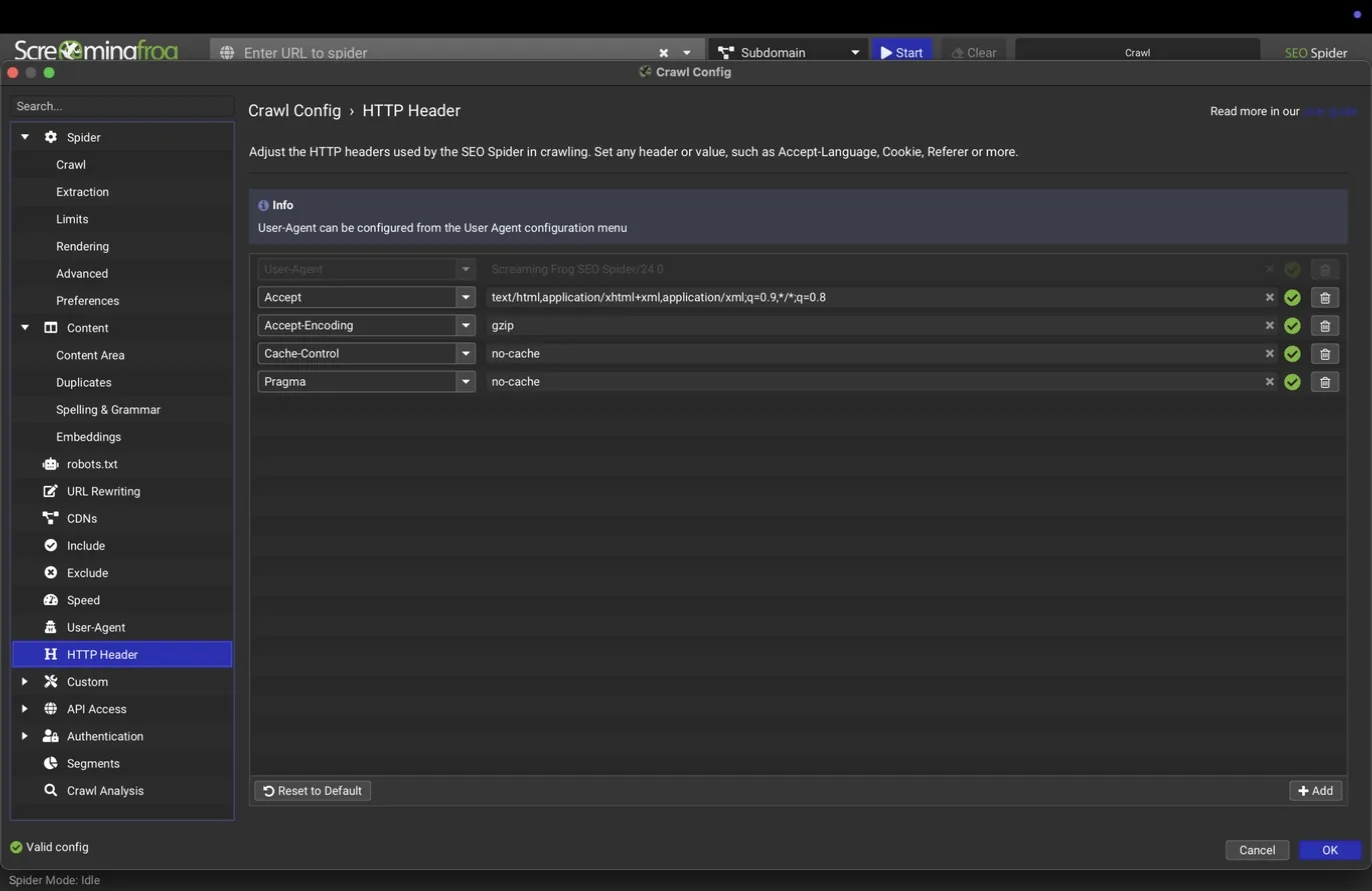The height and width of the screenshot is (891, 1372).
Task: Click the CDNs network icon
Action: (51, 518)
